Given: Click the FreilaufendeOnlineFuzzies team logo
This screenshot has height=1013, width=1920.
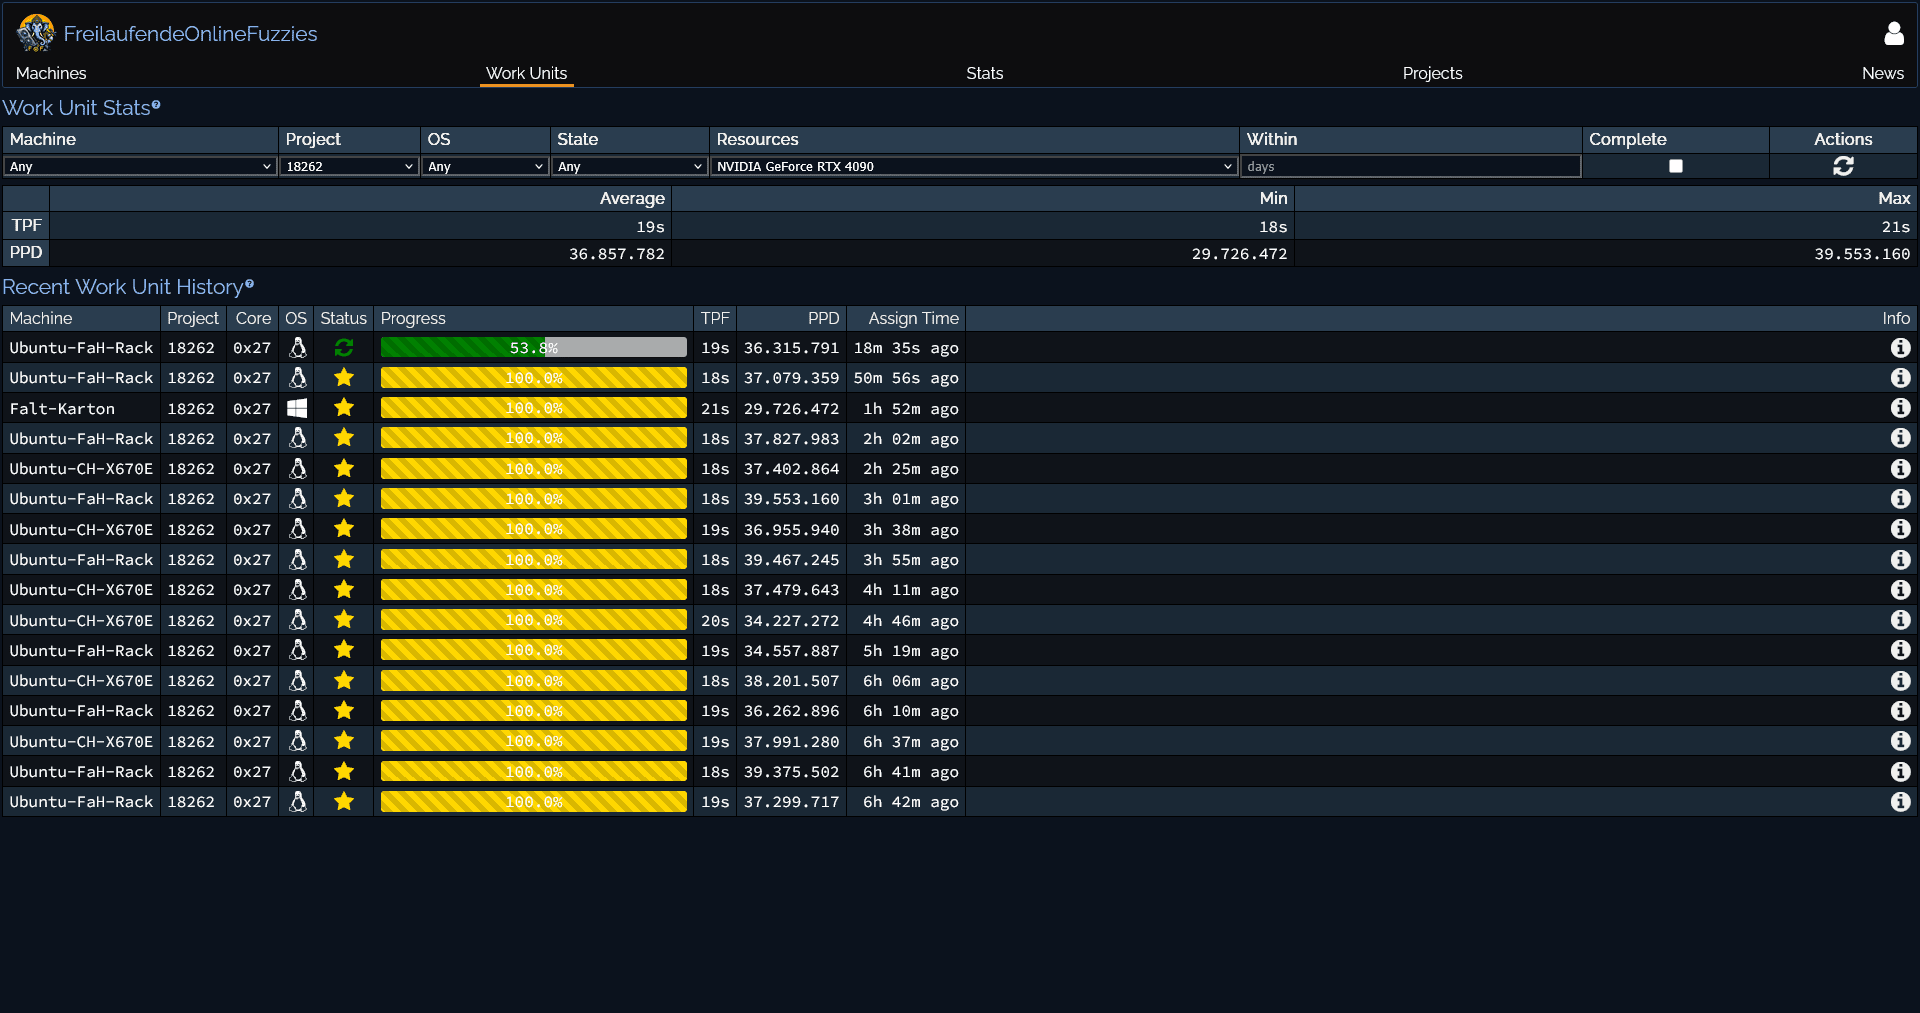Looking at the screenshot, I should pos(36,33).
